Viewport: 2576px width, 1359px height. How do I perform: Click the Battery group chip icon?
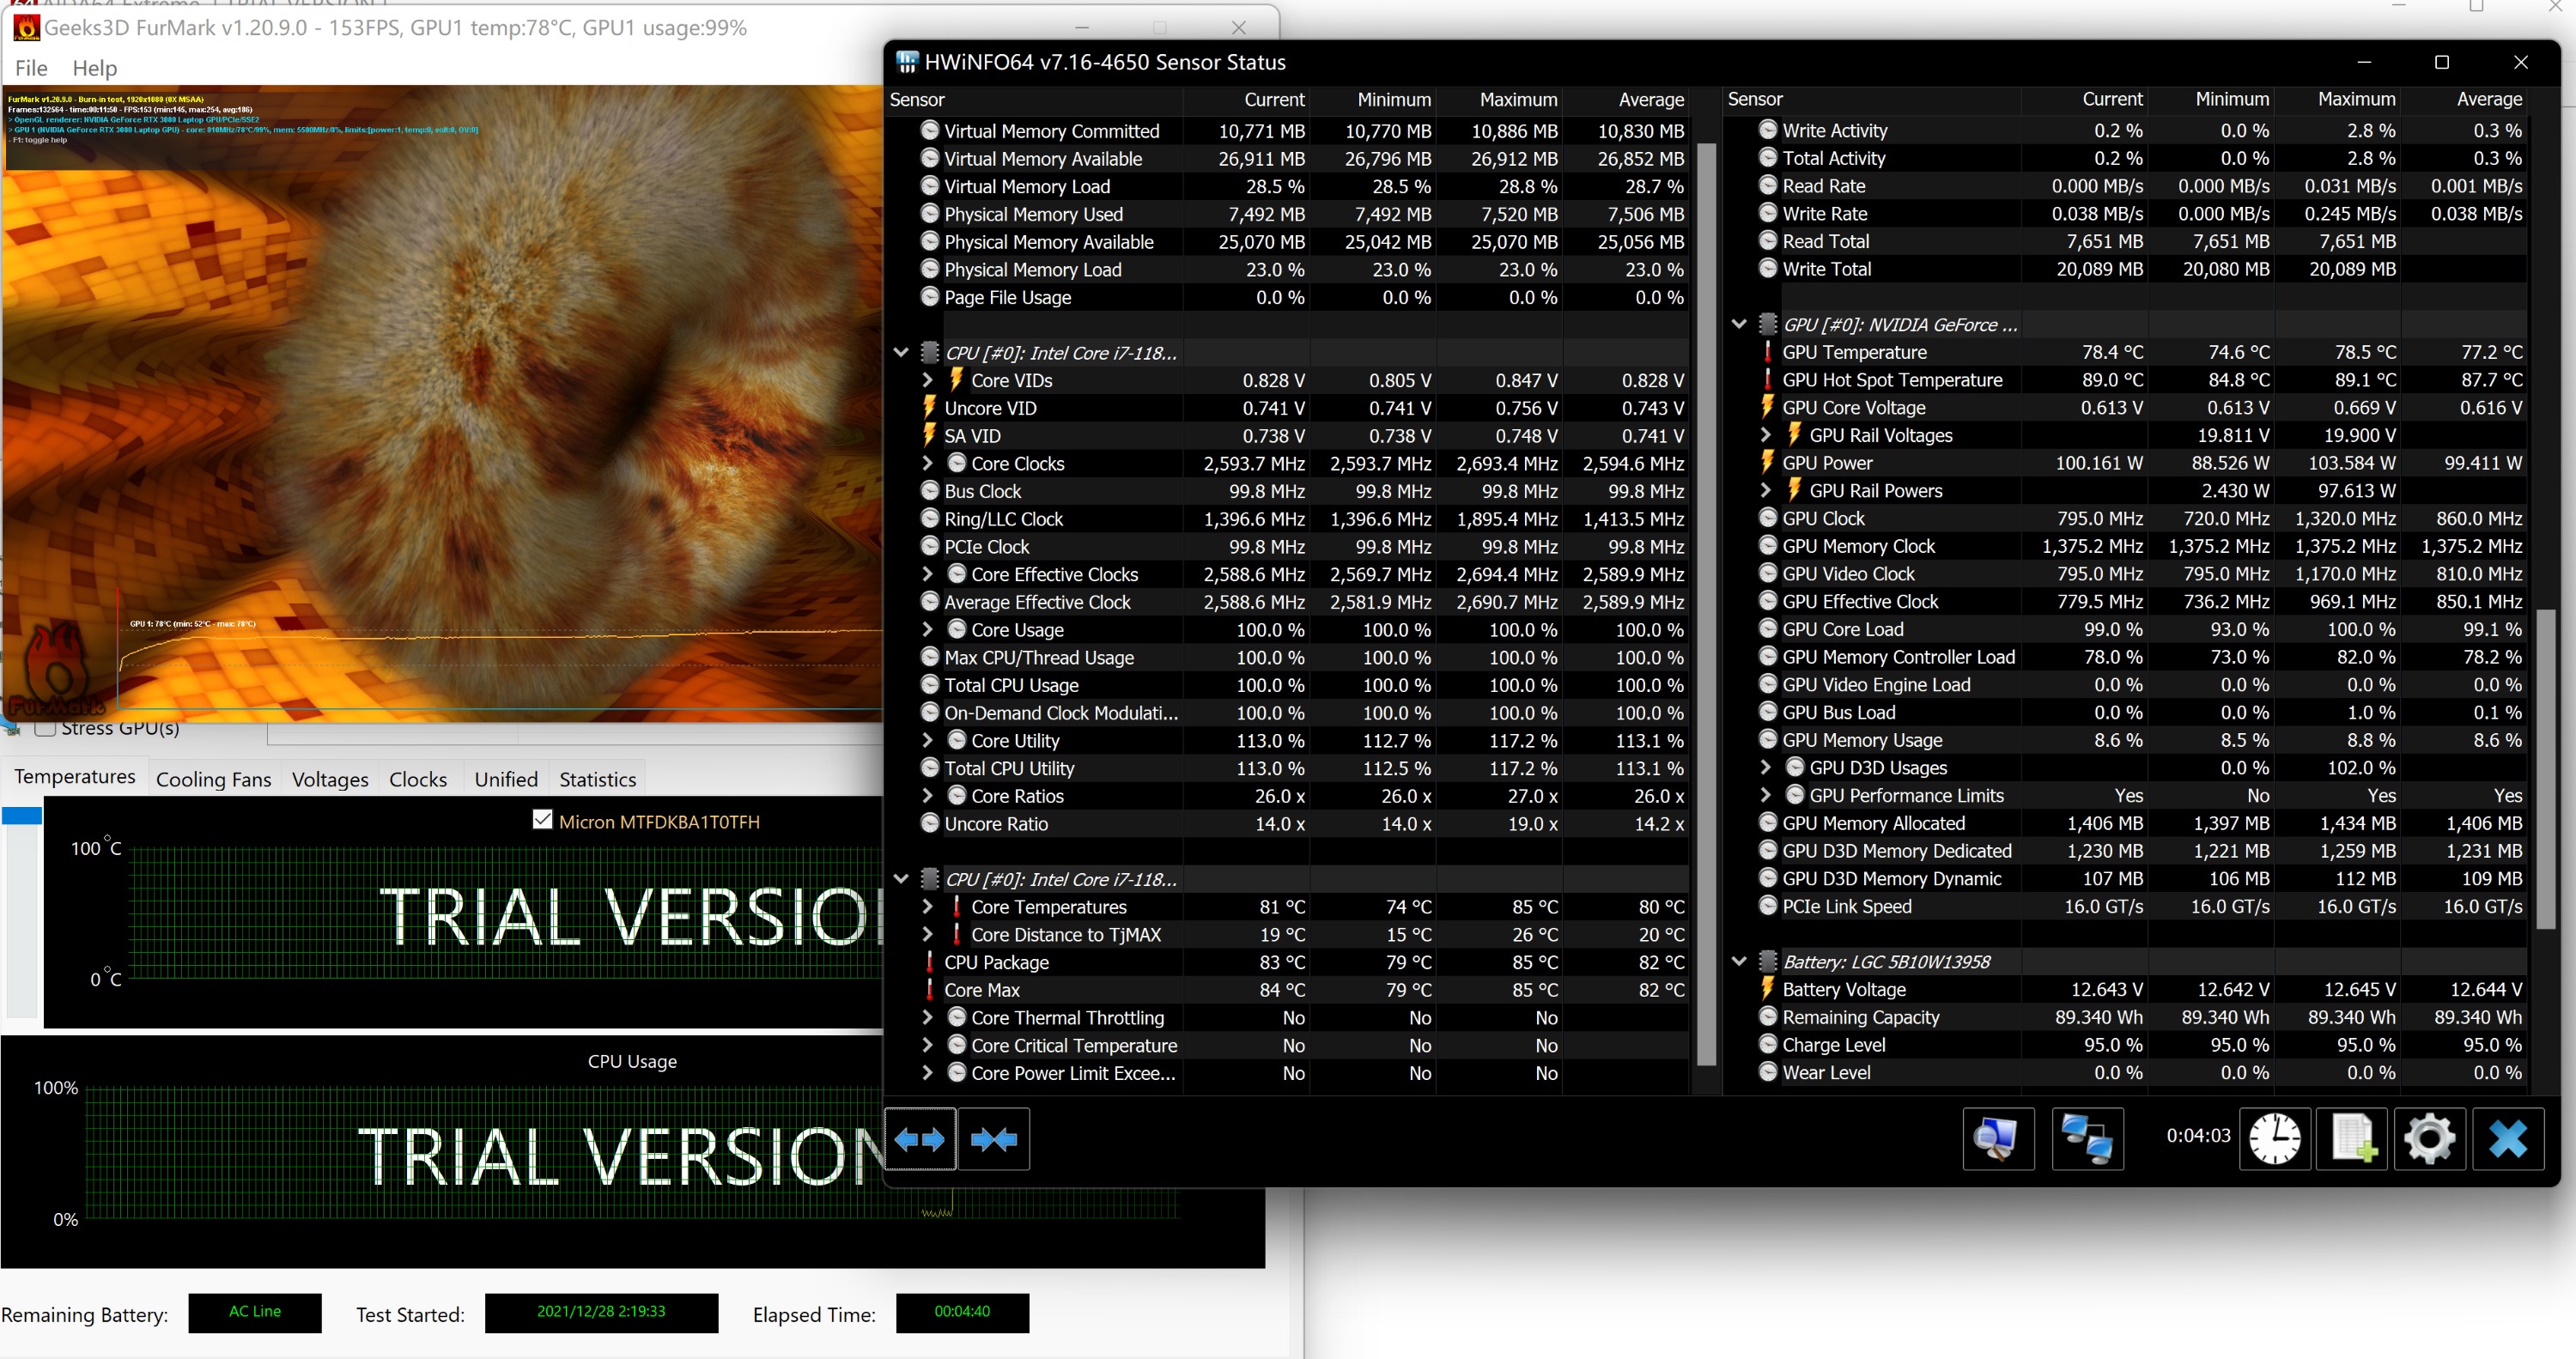(x=1767, y=961)
